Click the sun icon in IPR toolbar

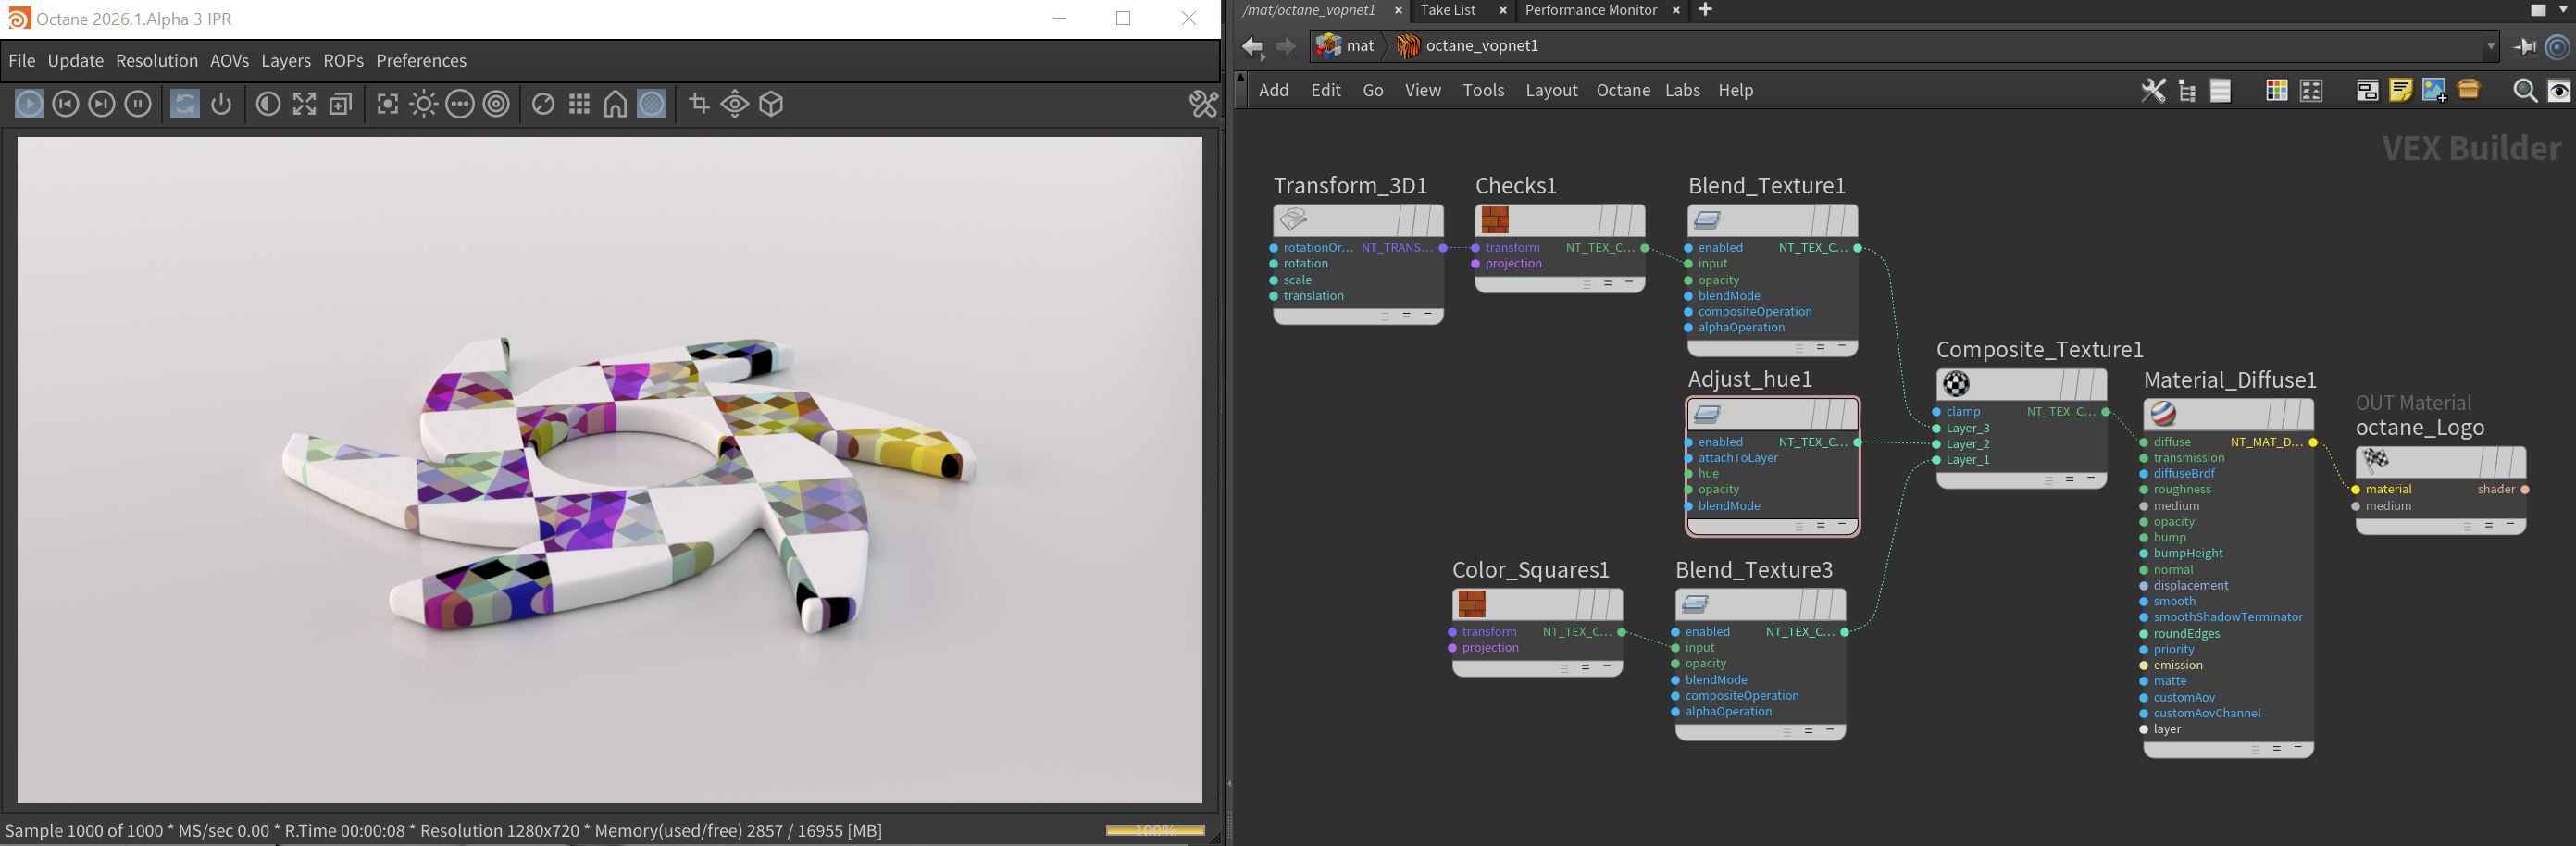point(423,104)
